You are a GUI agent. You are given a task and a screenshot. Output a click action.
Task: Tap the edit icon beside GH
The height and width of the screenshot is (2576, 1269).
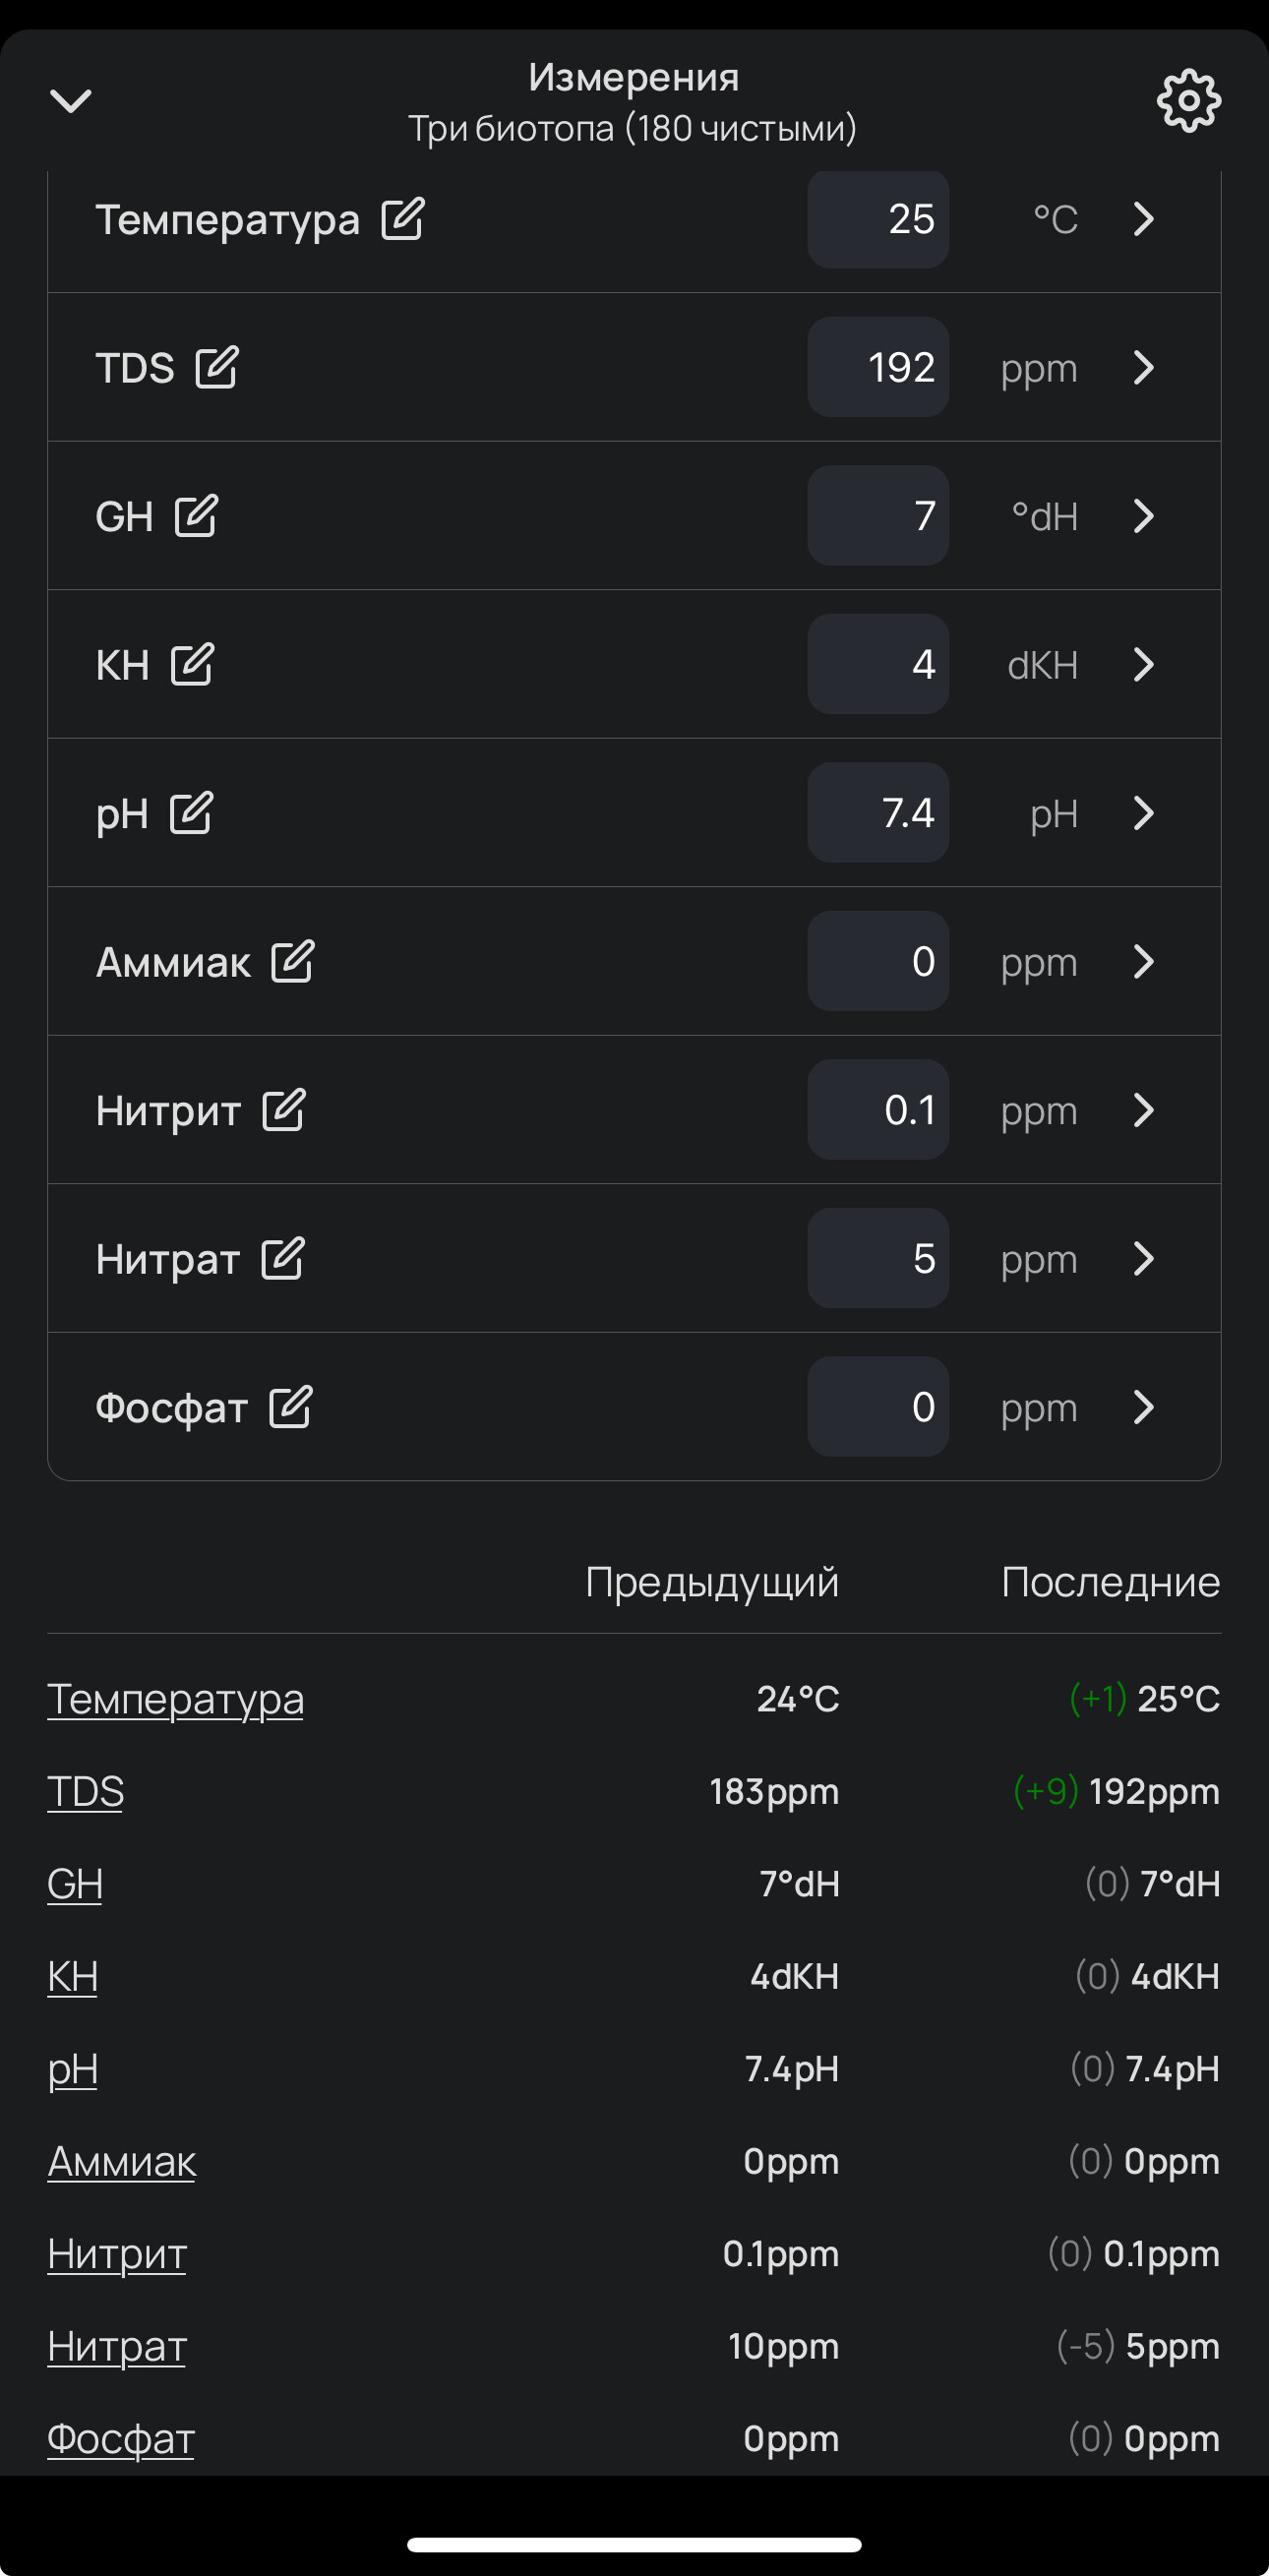[x=196, y=516]
